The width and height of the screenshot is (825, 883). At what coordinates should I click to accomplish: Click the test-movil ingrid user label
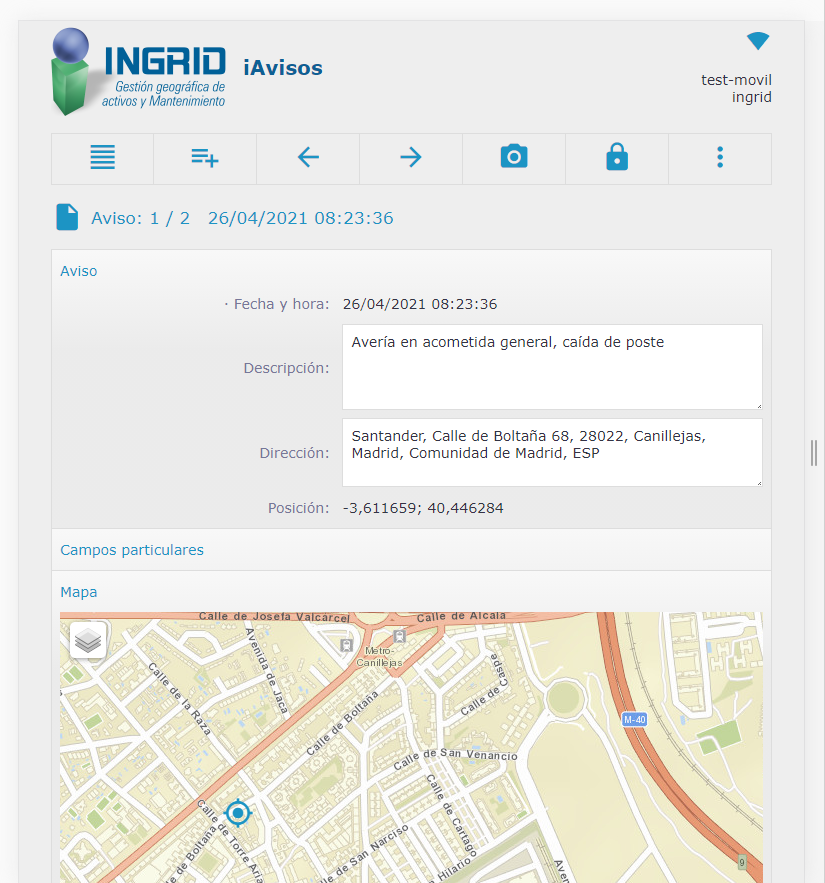(x=737, y=89)
